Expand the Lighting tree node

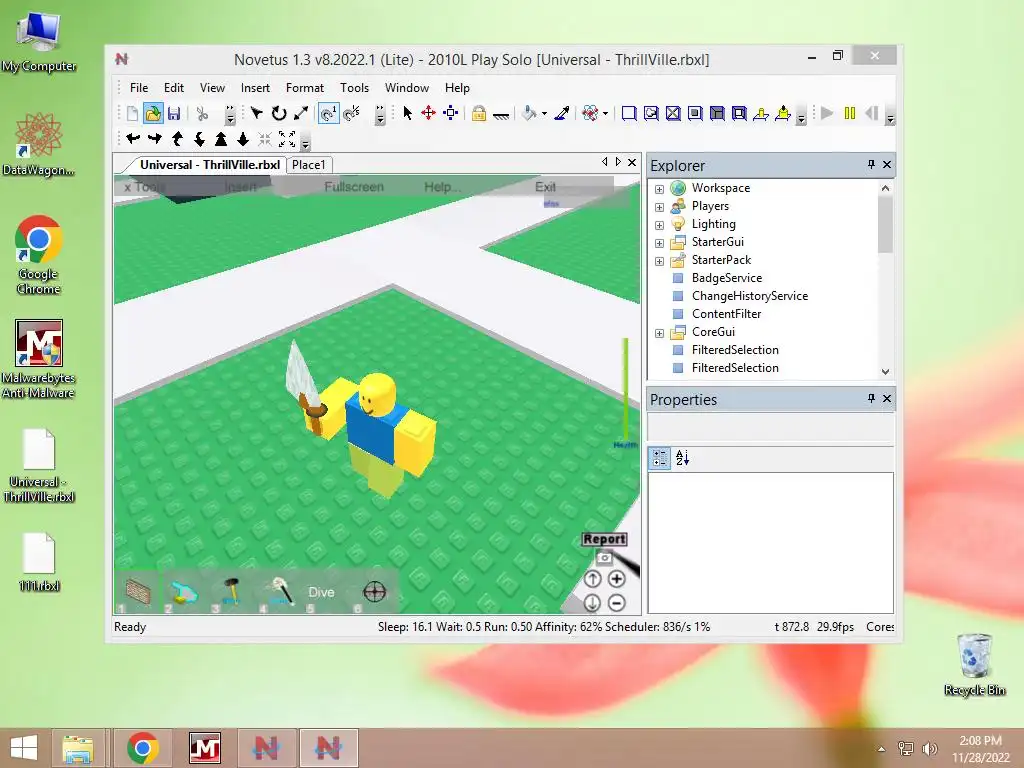tap(660, 225)
